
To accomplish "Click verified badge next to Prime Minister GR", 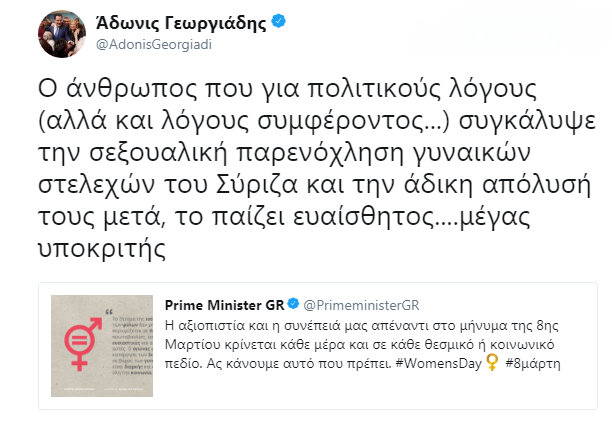I will 294,303.
